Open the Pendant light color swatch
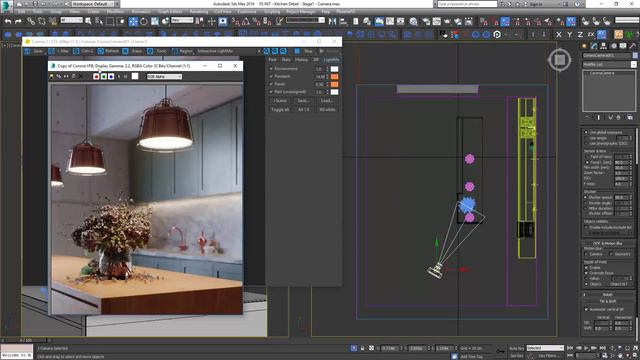Image resolution: width=640 pixels, height=360 pixels. pos(334,76)
